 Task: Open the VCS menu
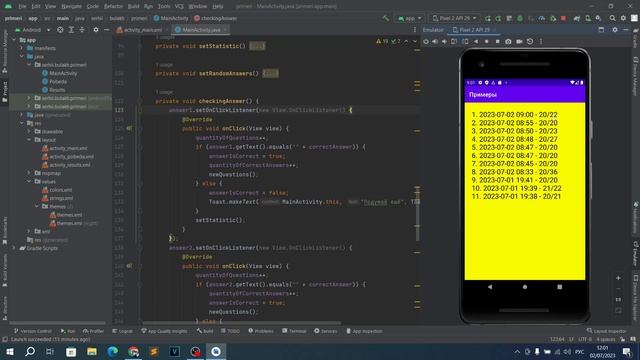[179, 6]
